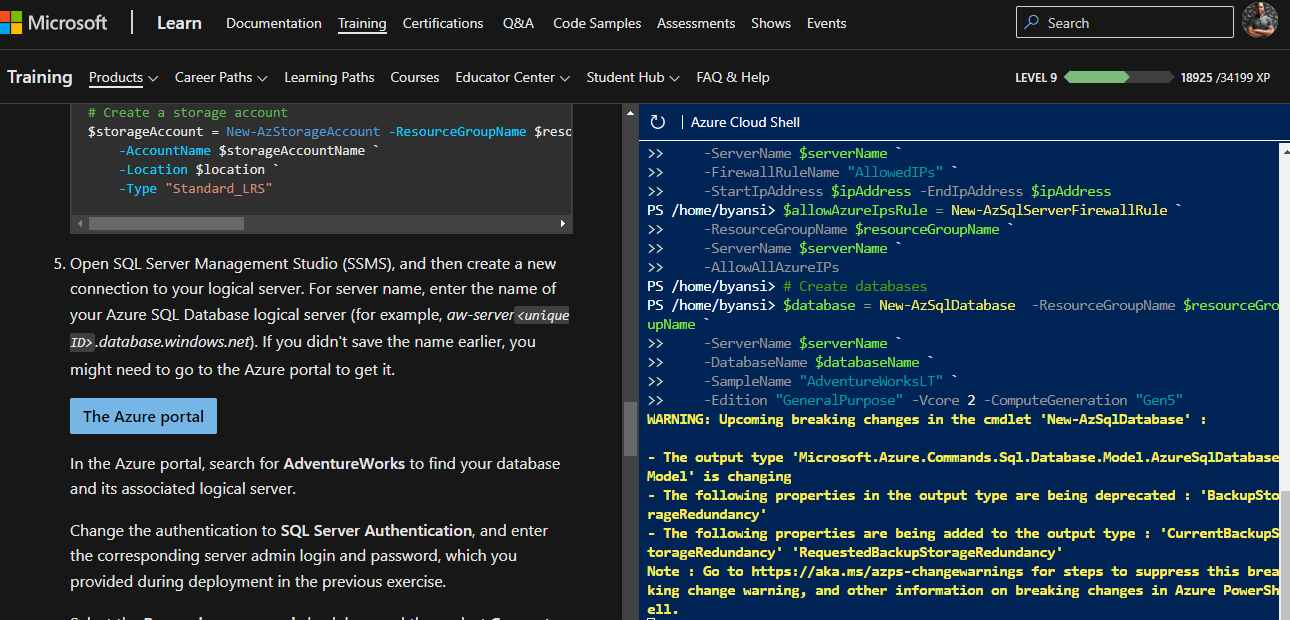
Task: Open the Events page
Action: pyautogui.click(x=826, y=23)
